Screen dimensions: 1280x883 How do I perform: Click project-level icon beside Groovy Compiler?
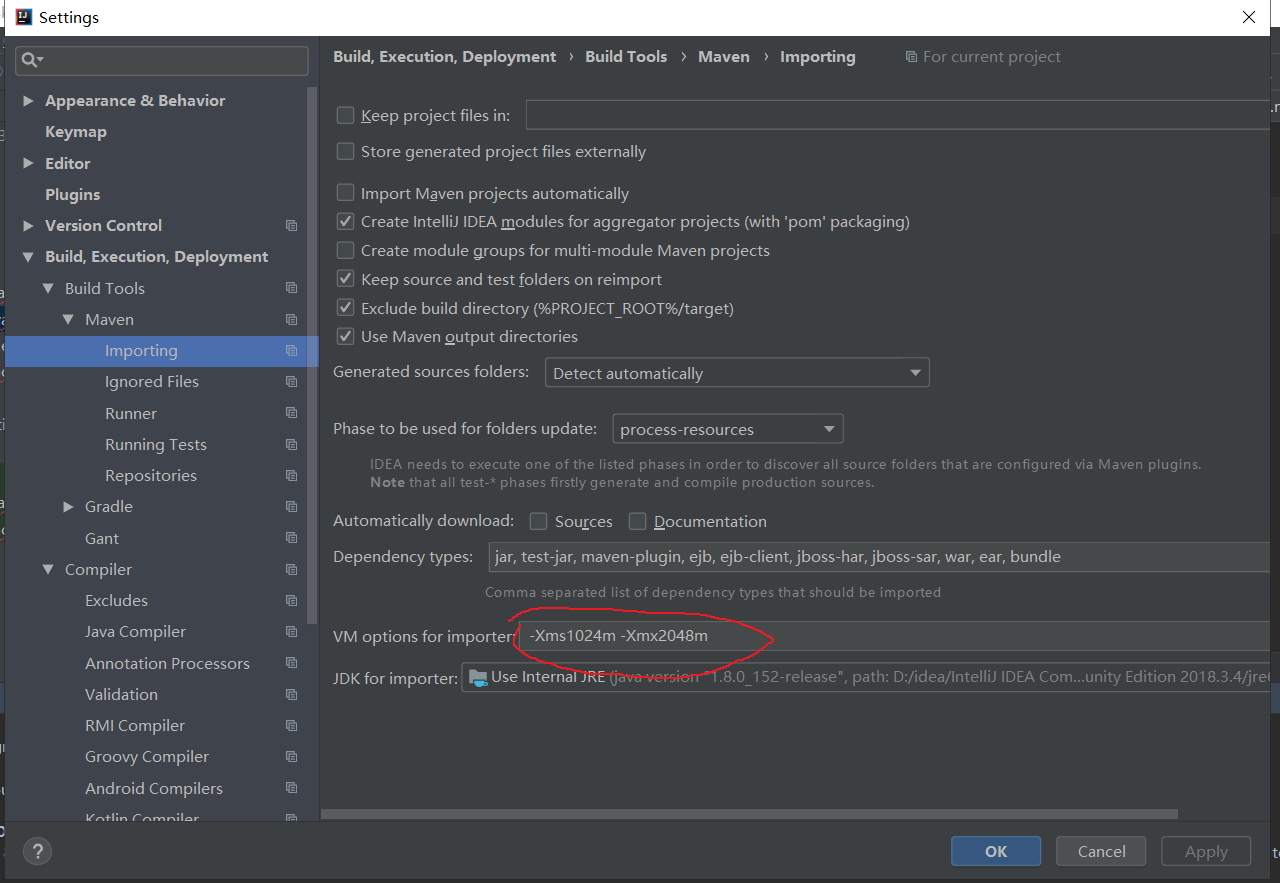pyautogui.click(x=291, y=757)
